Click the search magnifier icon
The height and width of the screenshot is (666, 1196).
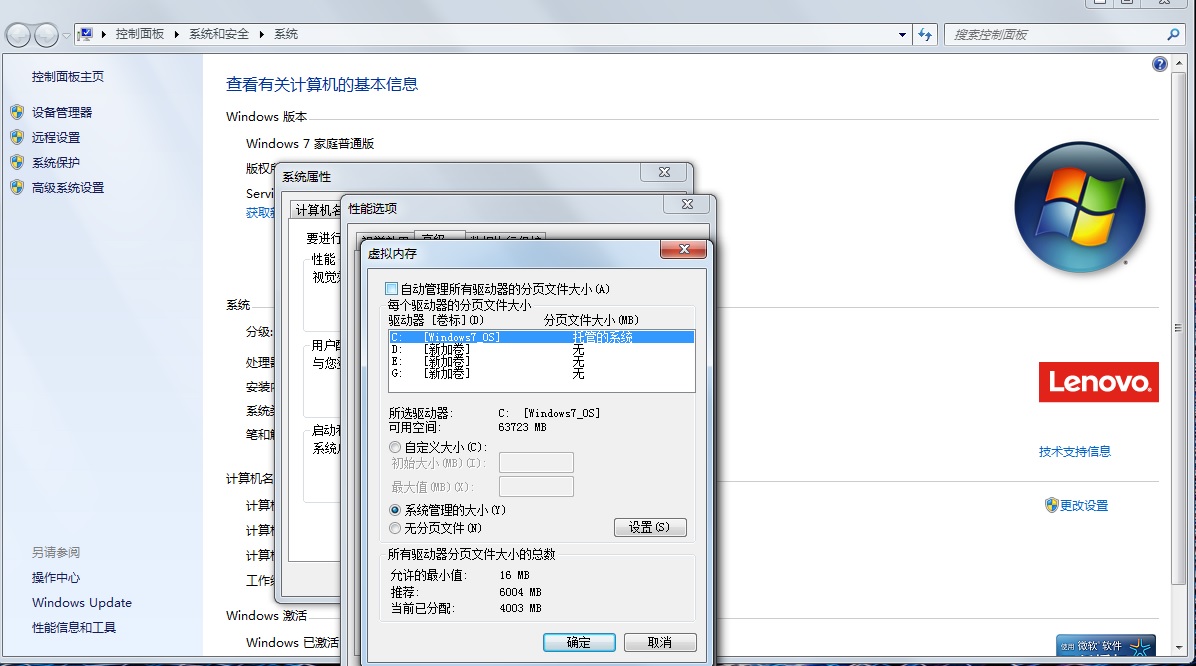[x=1174, y=34]
